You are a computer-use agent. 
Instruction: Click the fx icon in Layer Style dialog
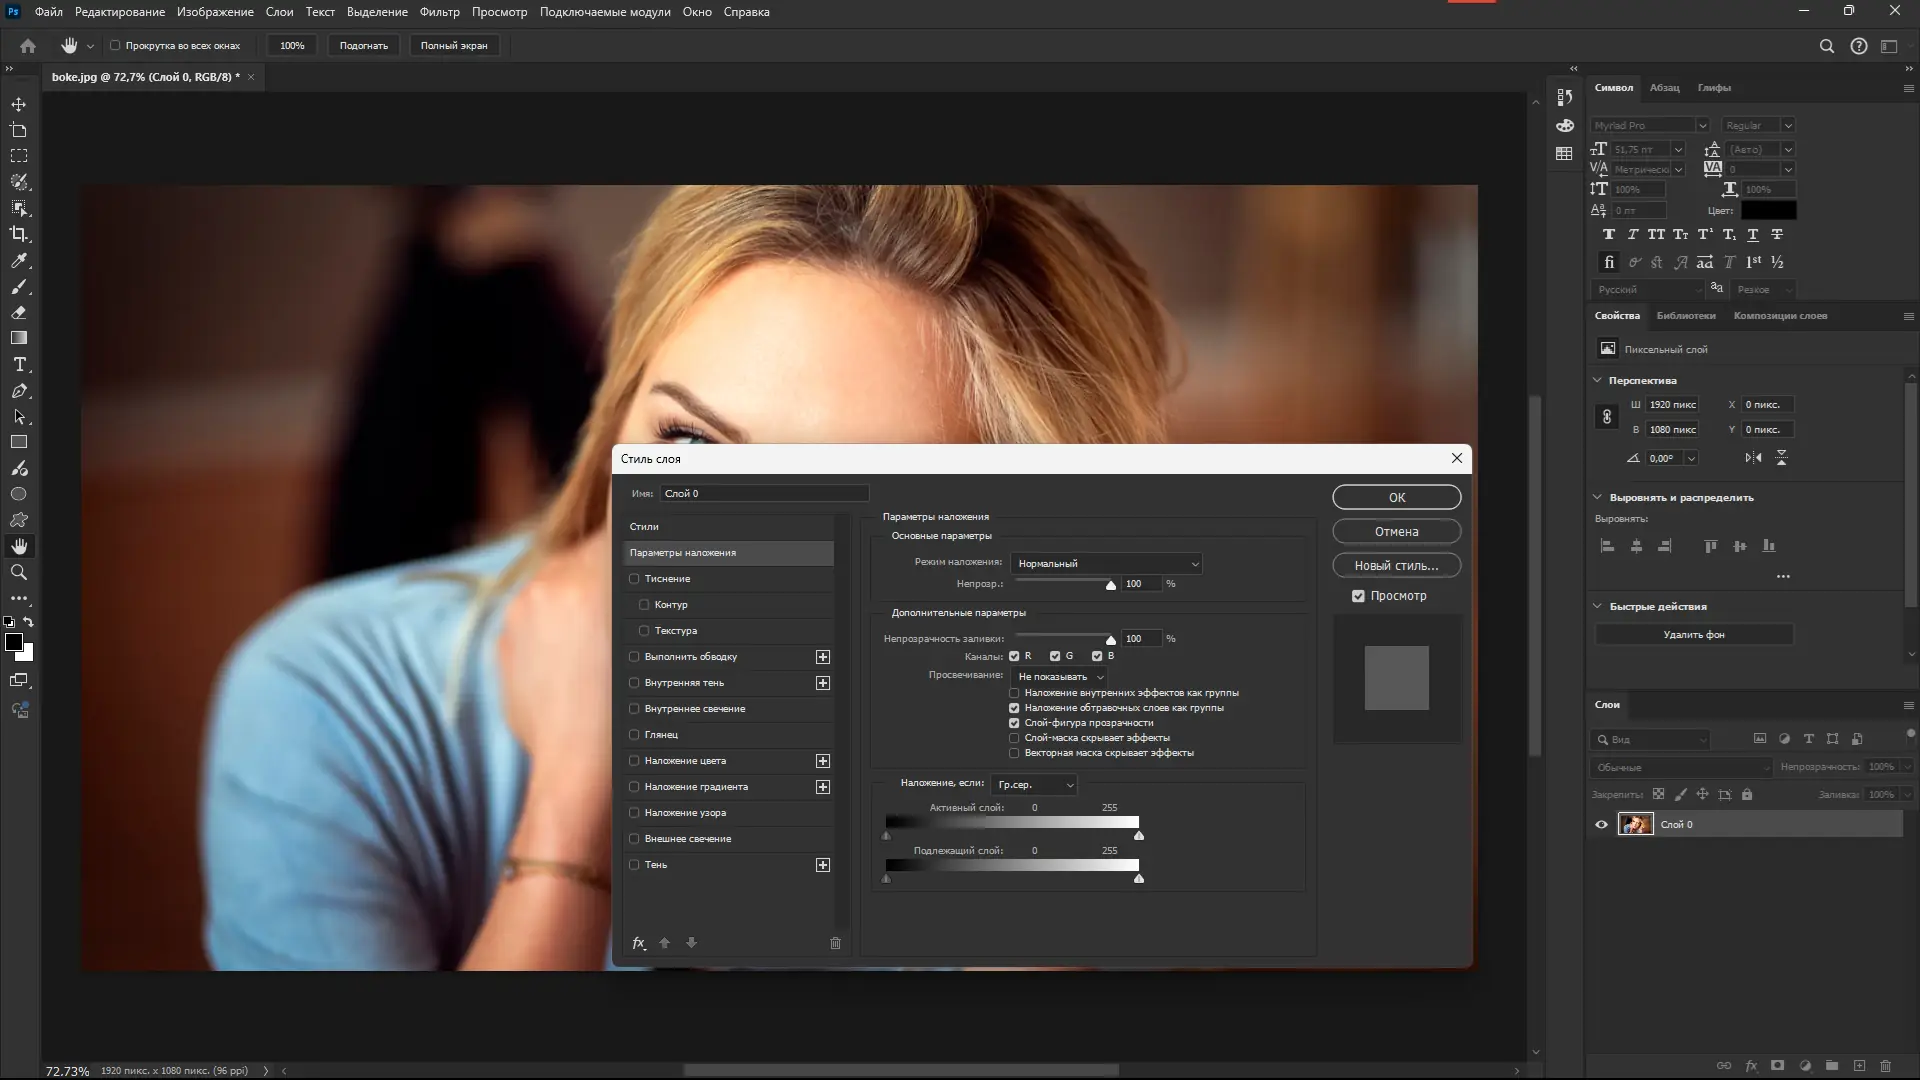click(639, 943)
